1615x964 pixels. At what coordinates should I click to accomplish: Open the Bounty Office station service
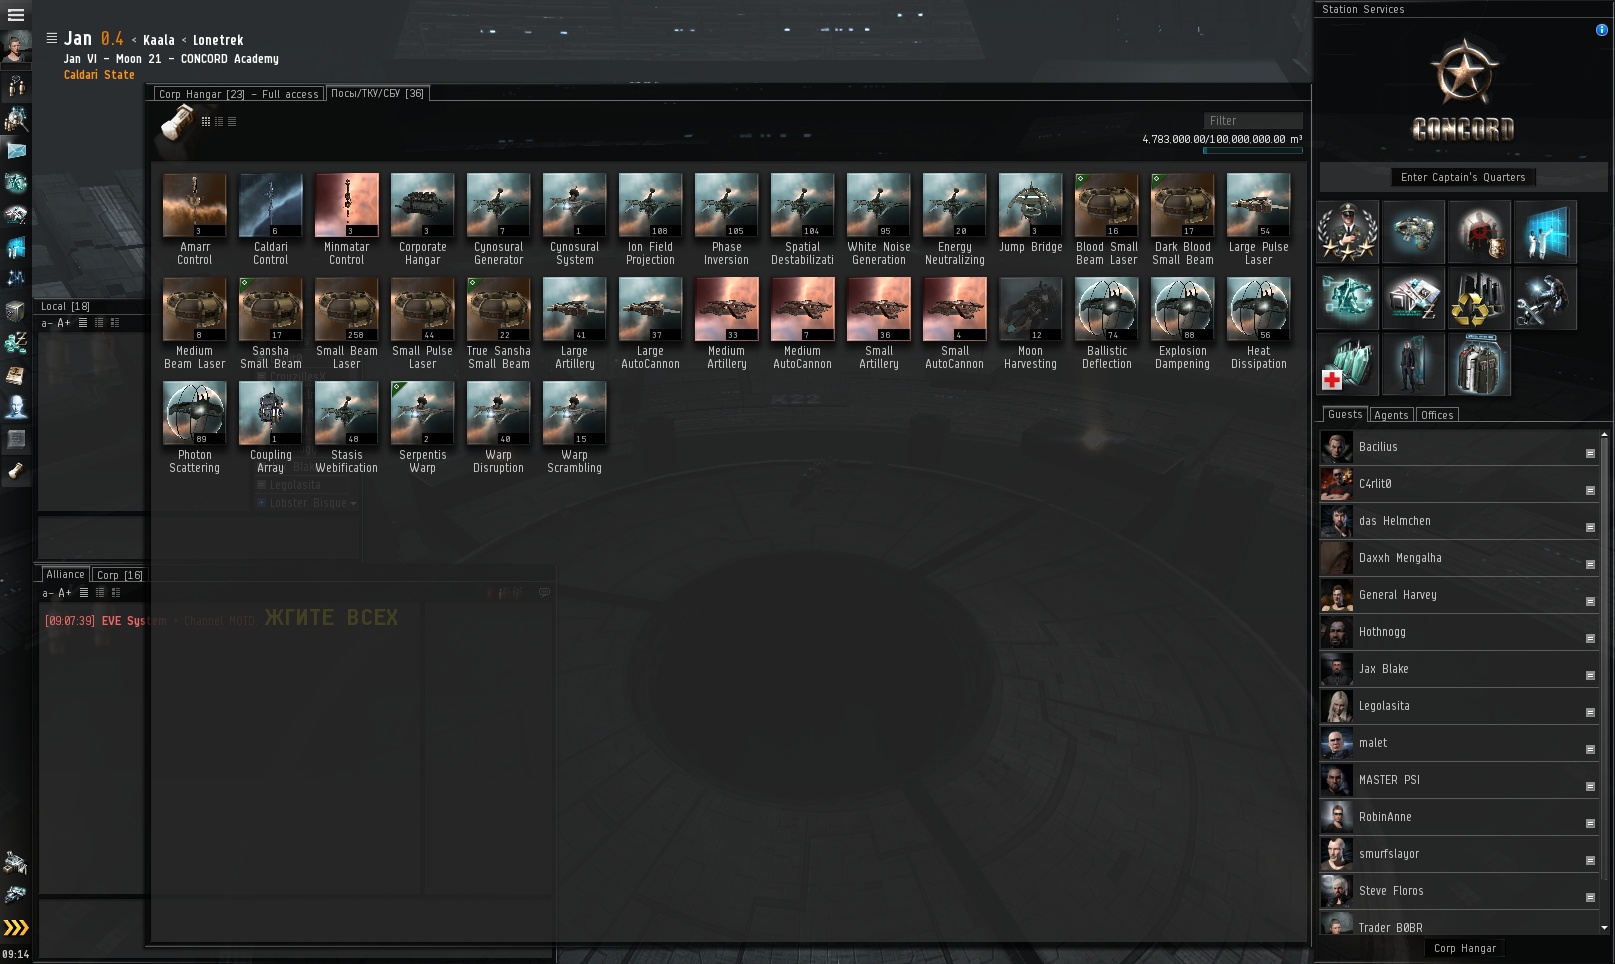pos(1479,232)
